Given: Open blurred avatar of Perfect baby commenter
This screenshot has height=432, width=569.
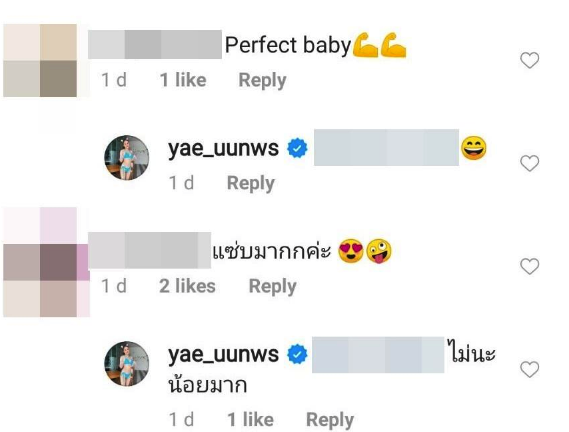Looking at the screenshot, I should tap(40, 60).
